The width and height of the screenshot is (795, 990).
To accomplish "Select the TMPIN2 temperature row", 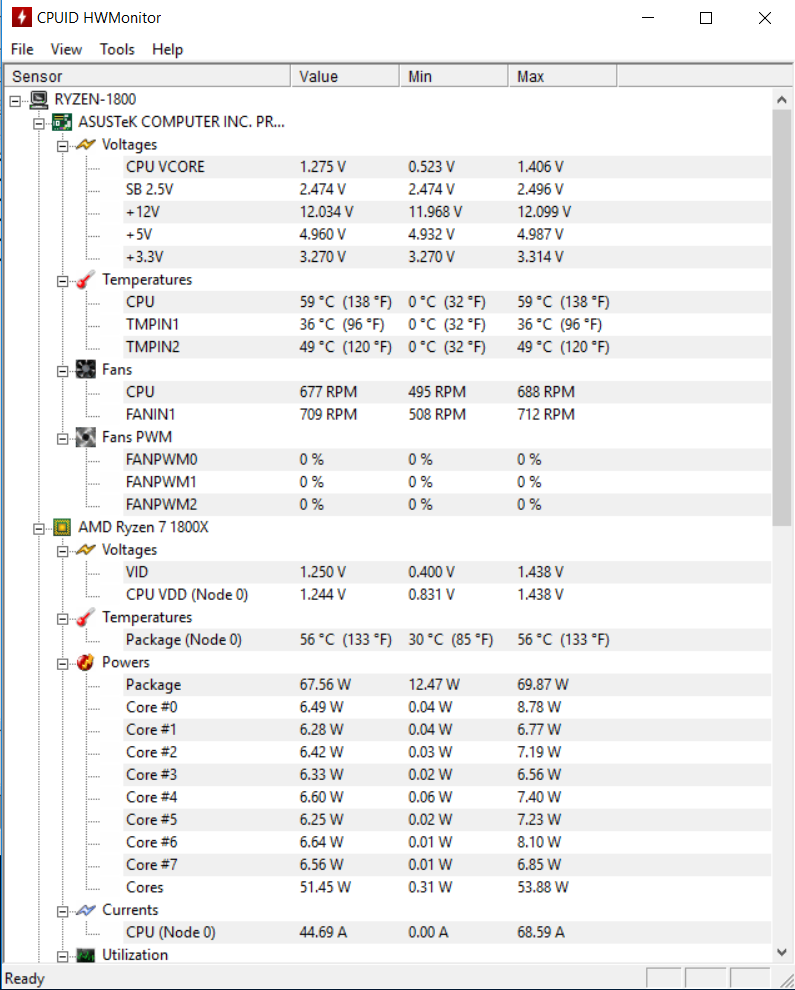I will coord(447,347).
